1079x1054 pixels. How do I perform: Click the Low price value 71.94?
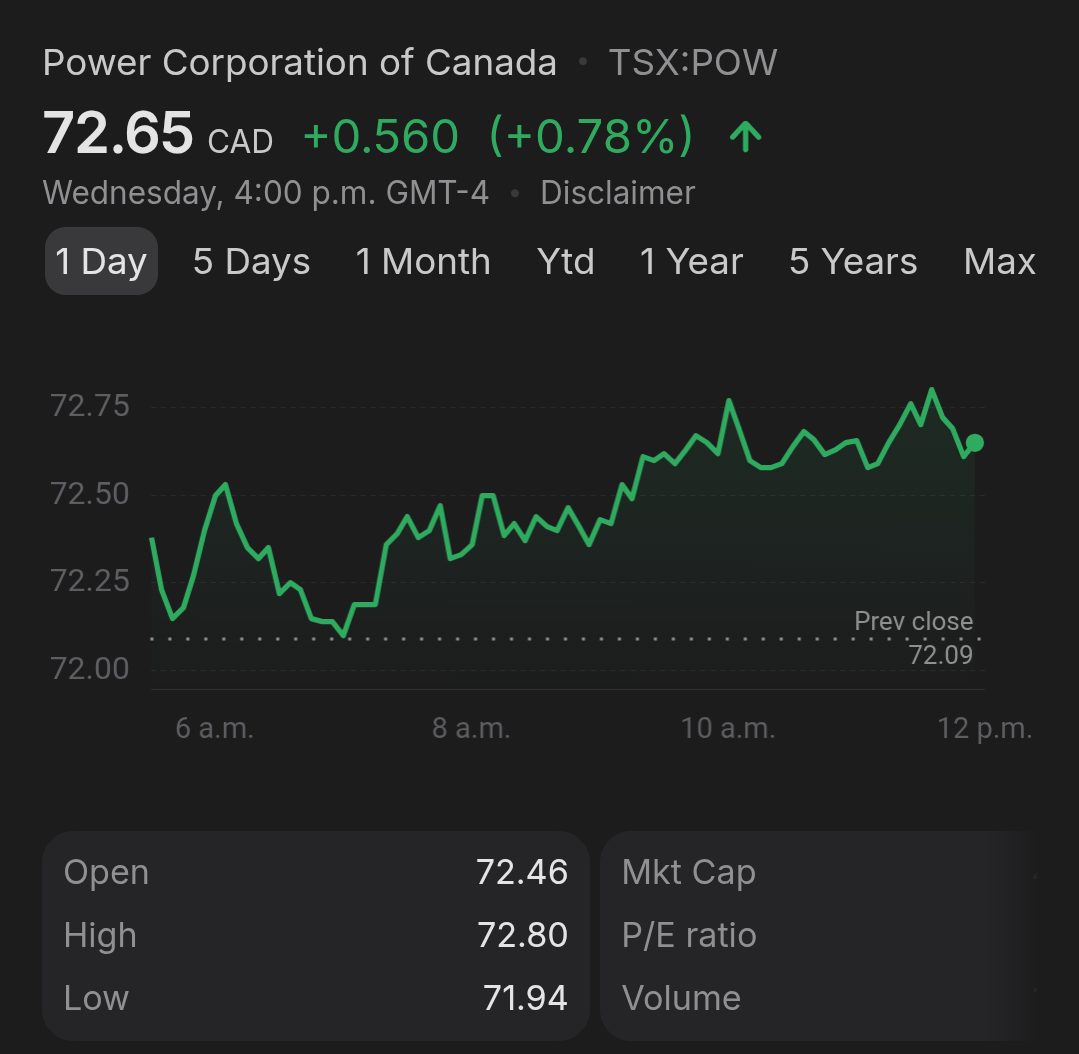coord(525,998)
